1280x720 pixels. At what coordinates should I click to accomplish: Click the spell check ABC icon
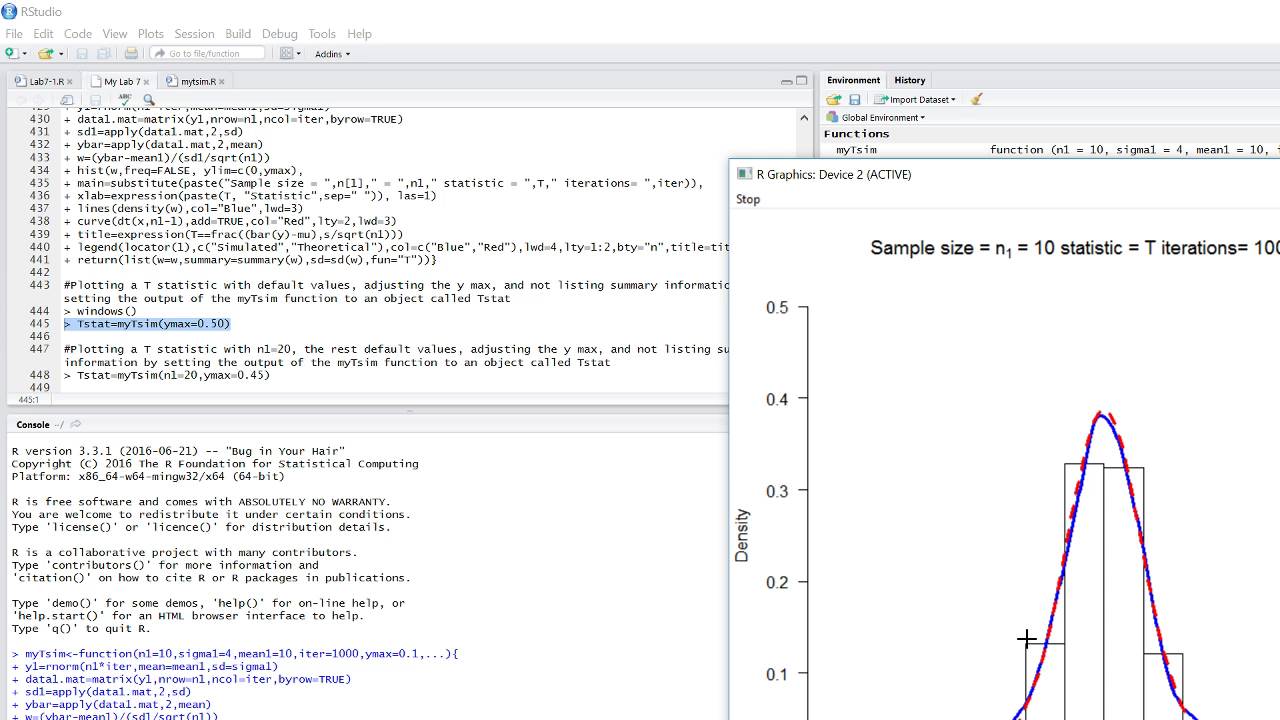[125, 99]
